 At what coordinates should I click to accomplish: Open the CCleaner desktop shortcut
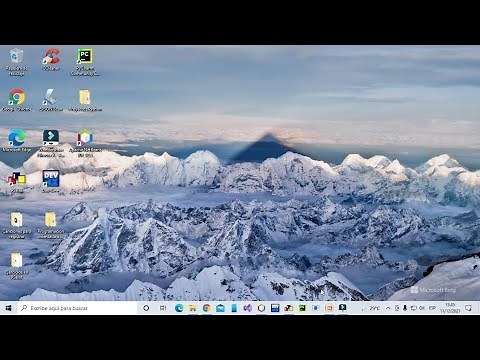tap(51, 59)
